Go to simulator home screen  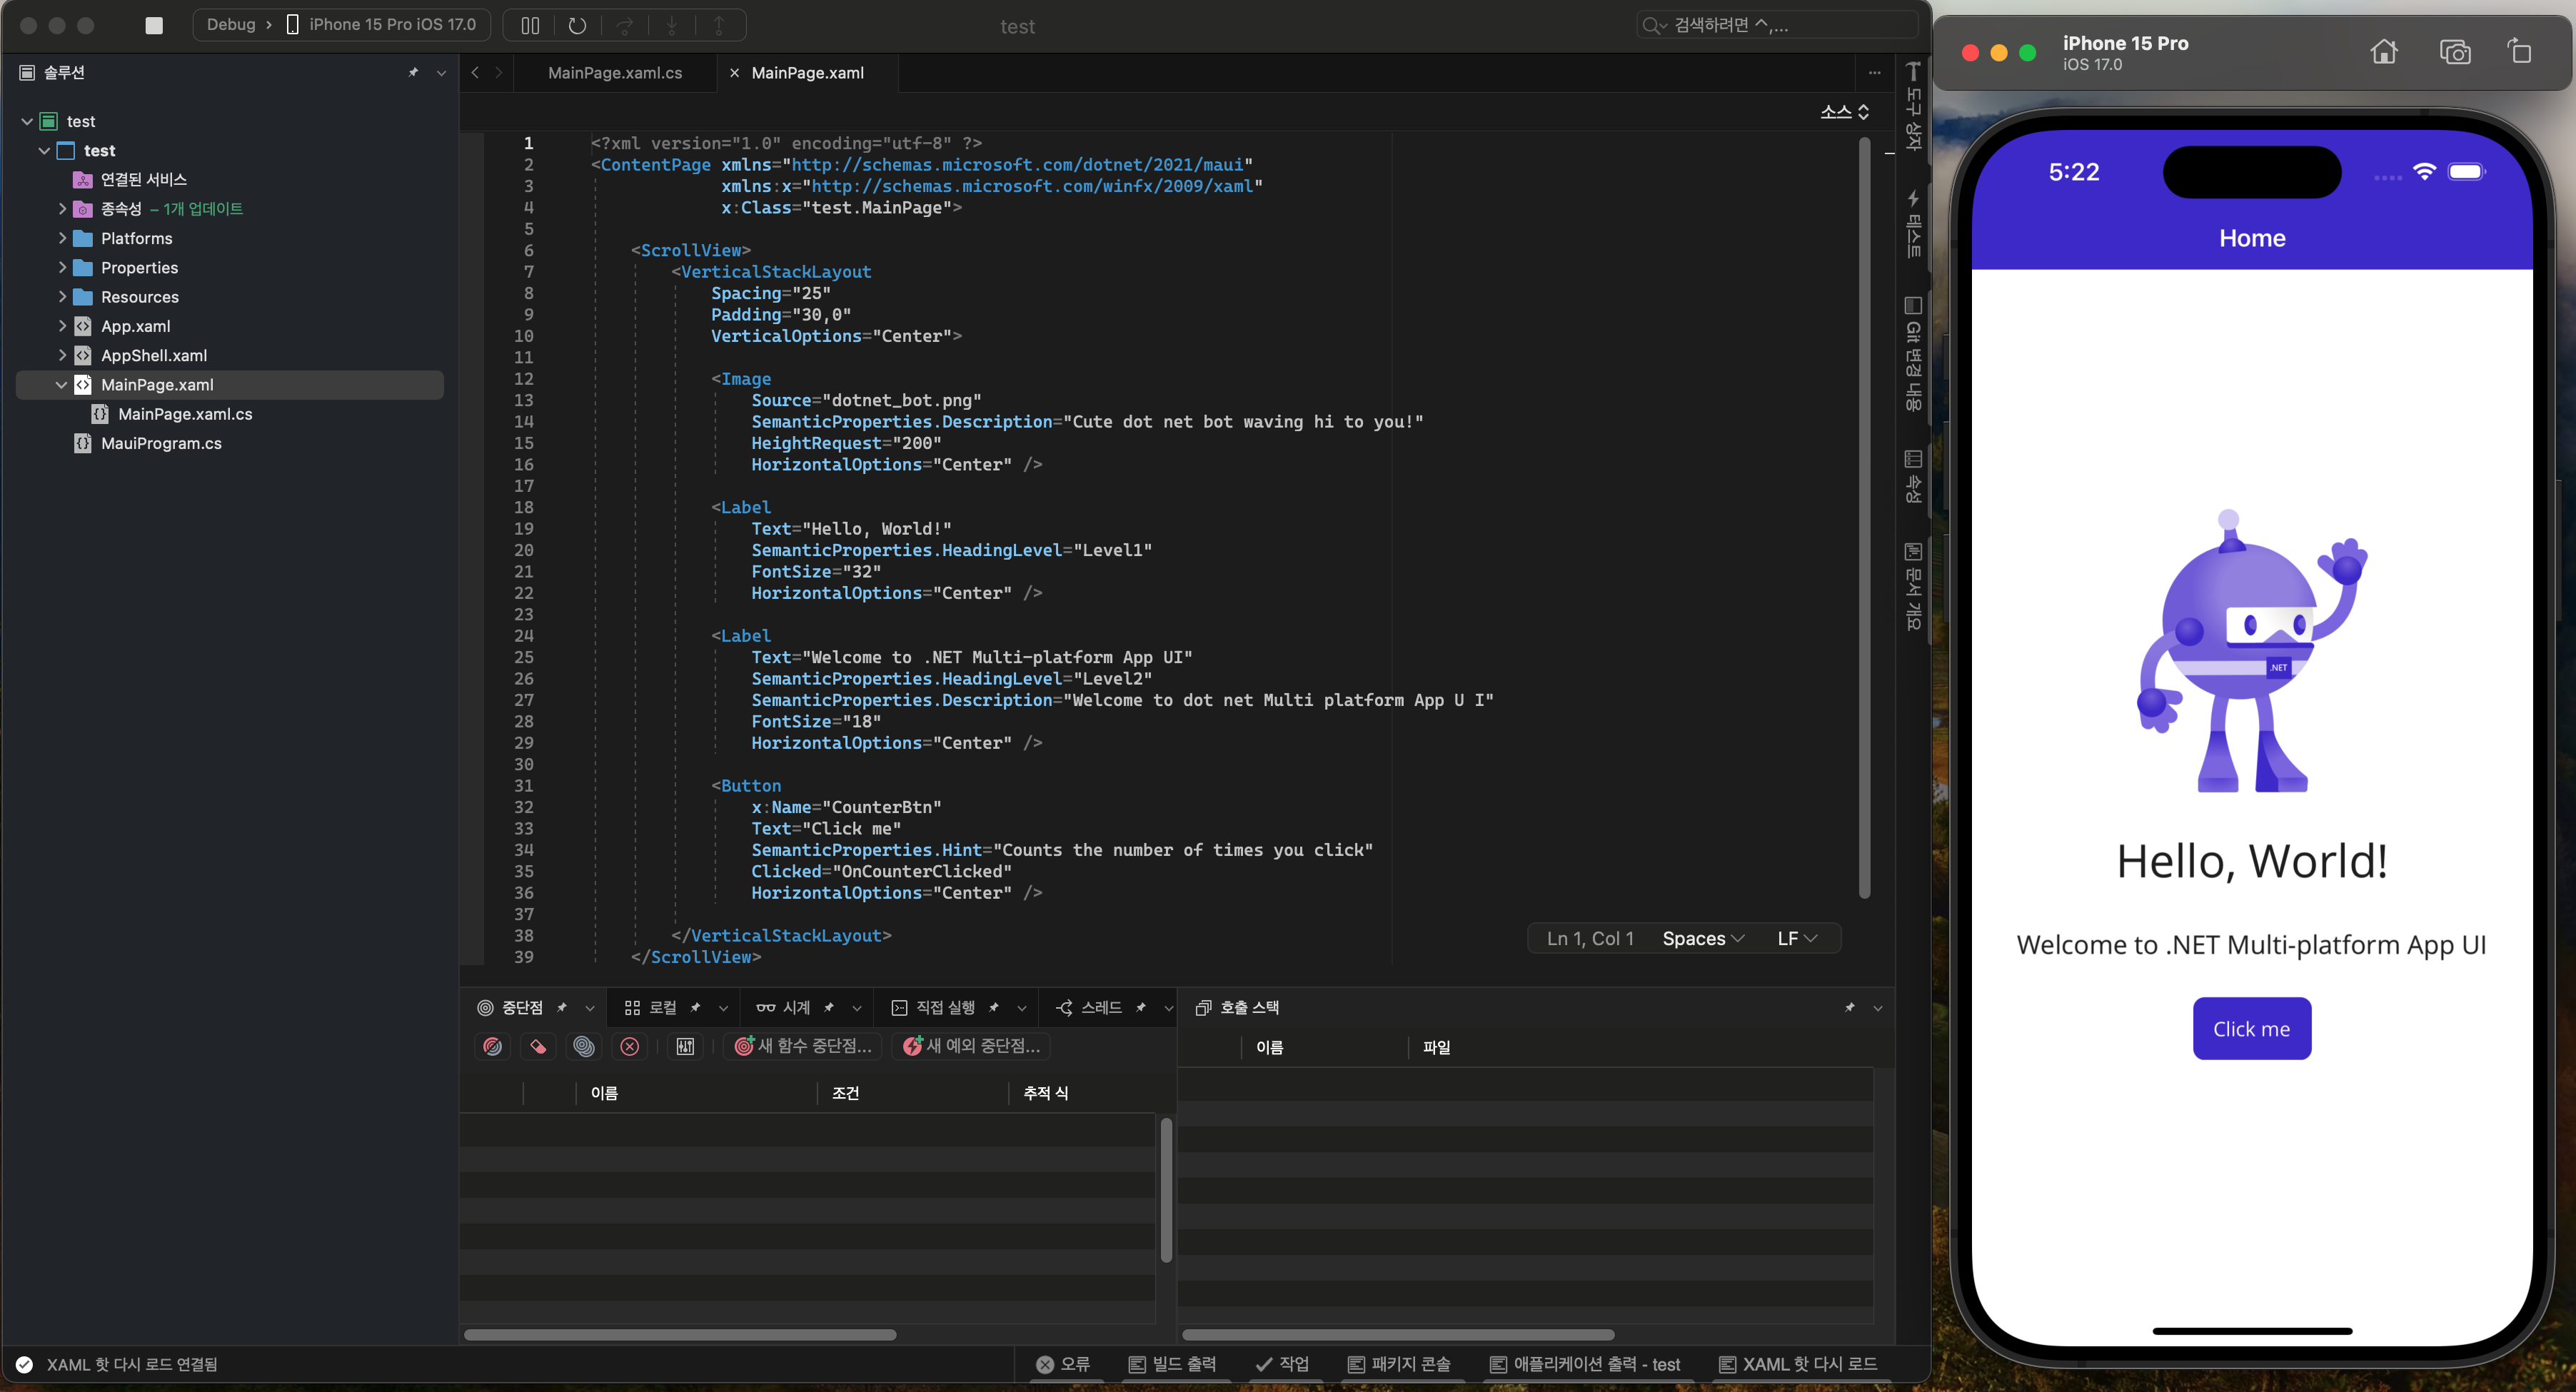2384,52
